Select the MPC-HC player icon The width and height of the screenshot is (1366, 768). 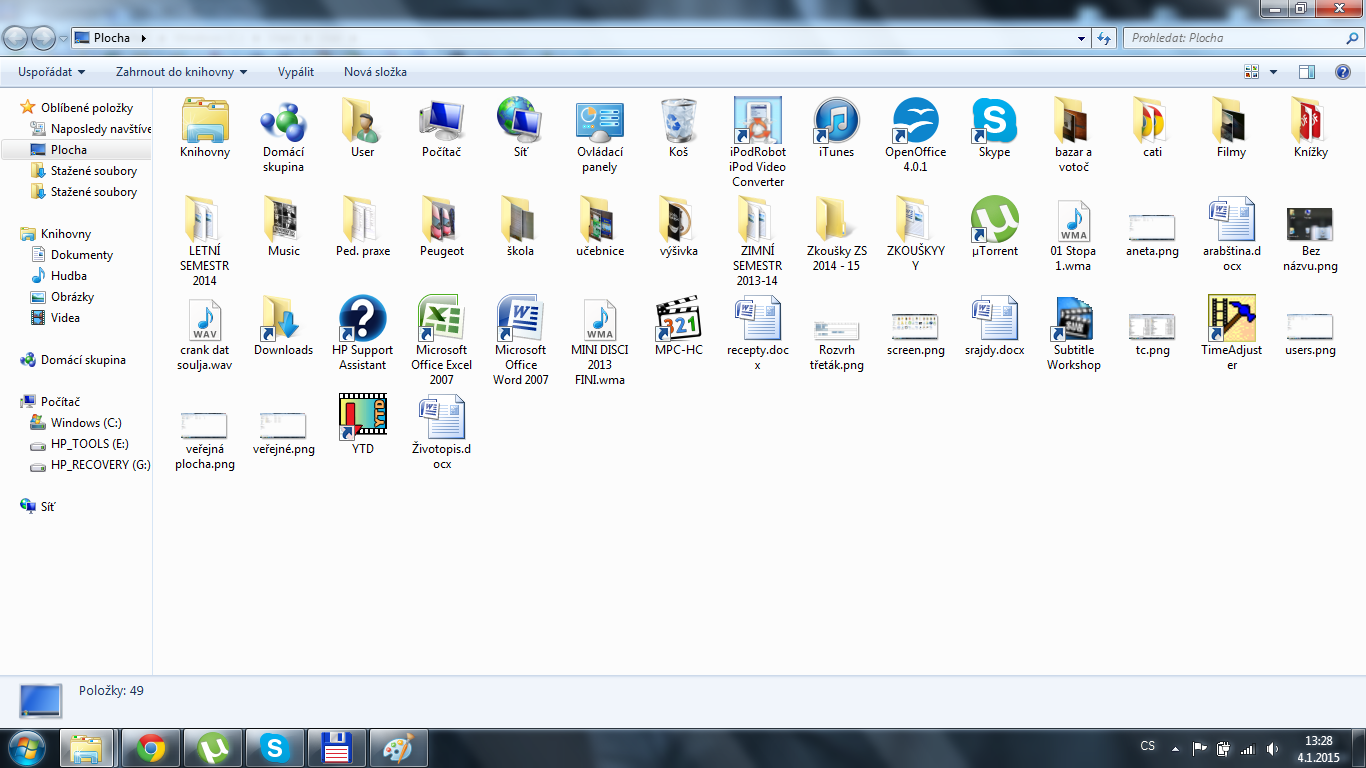tap(679, 319)
